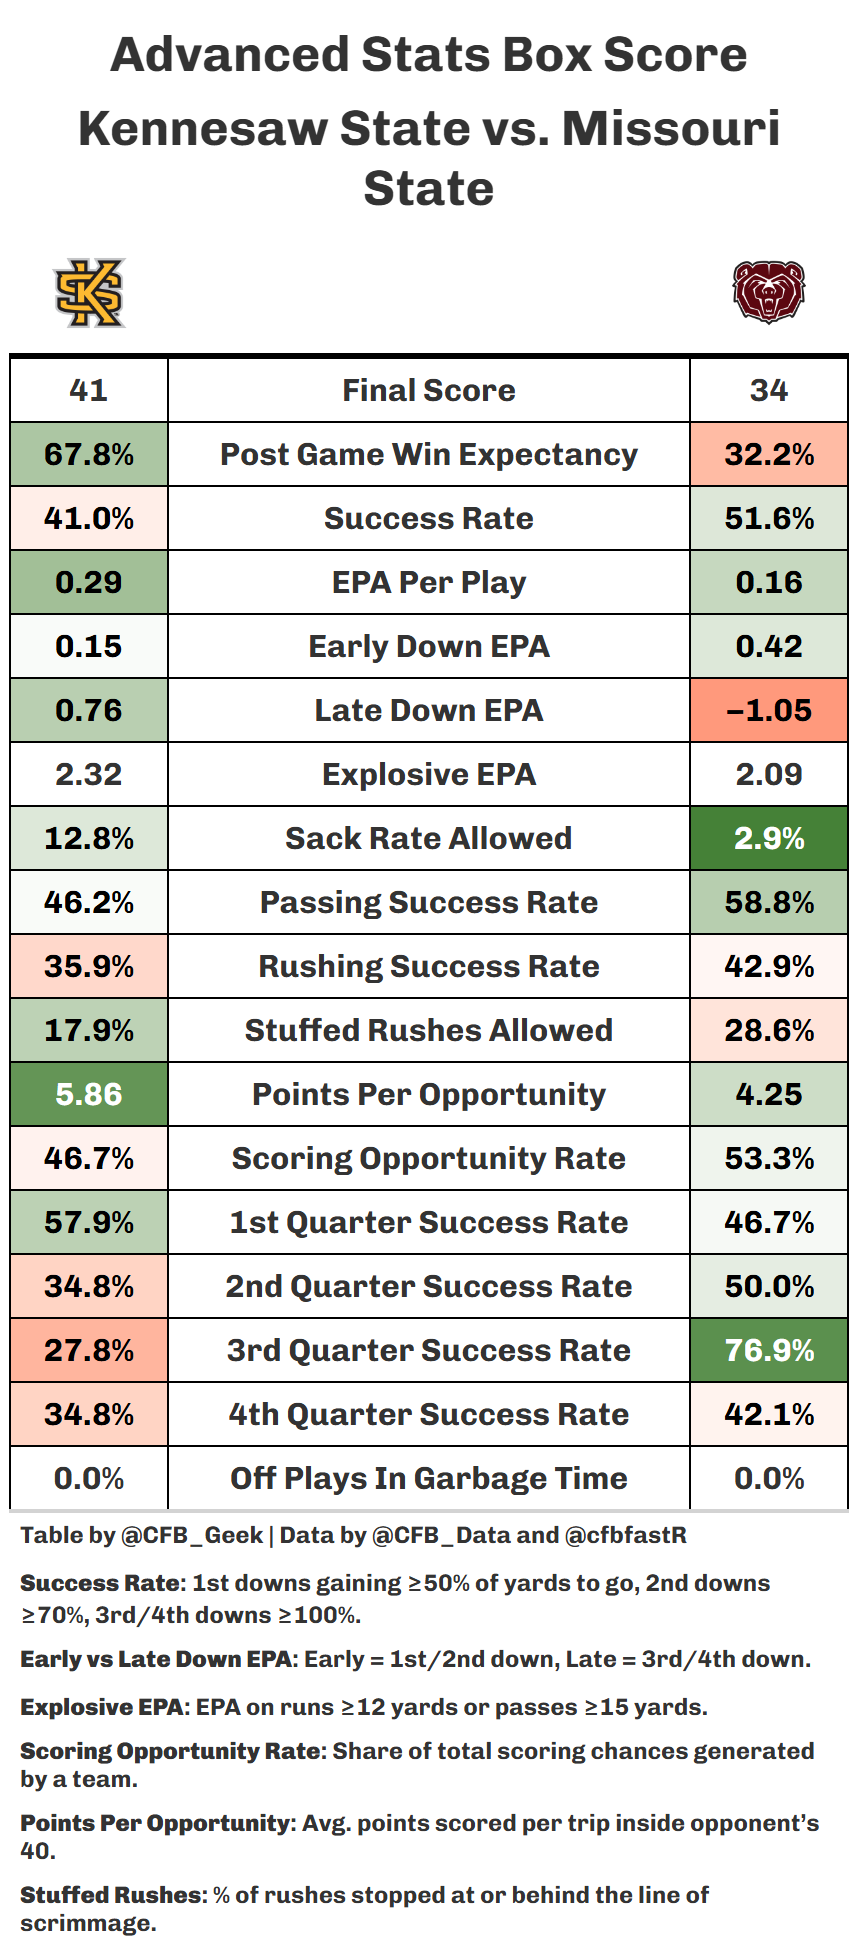
Task: Click the green 5.86 Points Per Opportunity cell
Action: (x=89, y=1094)
